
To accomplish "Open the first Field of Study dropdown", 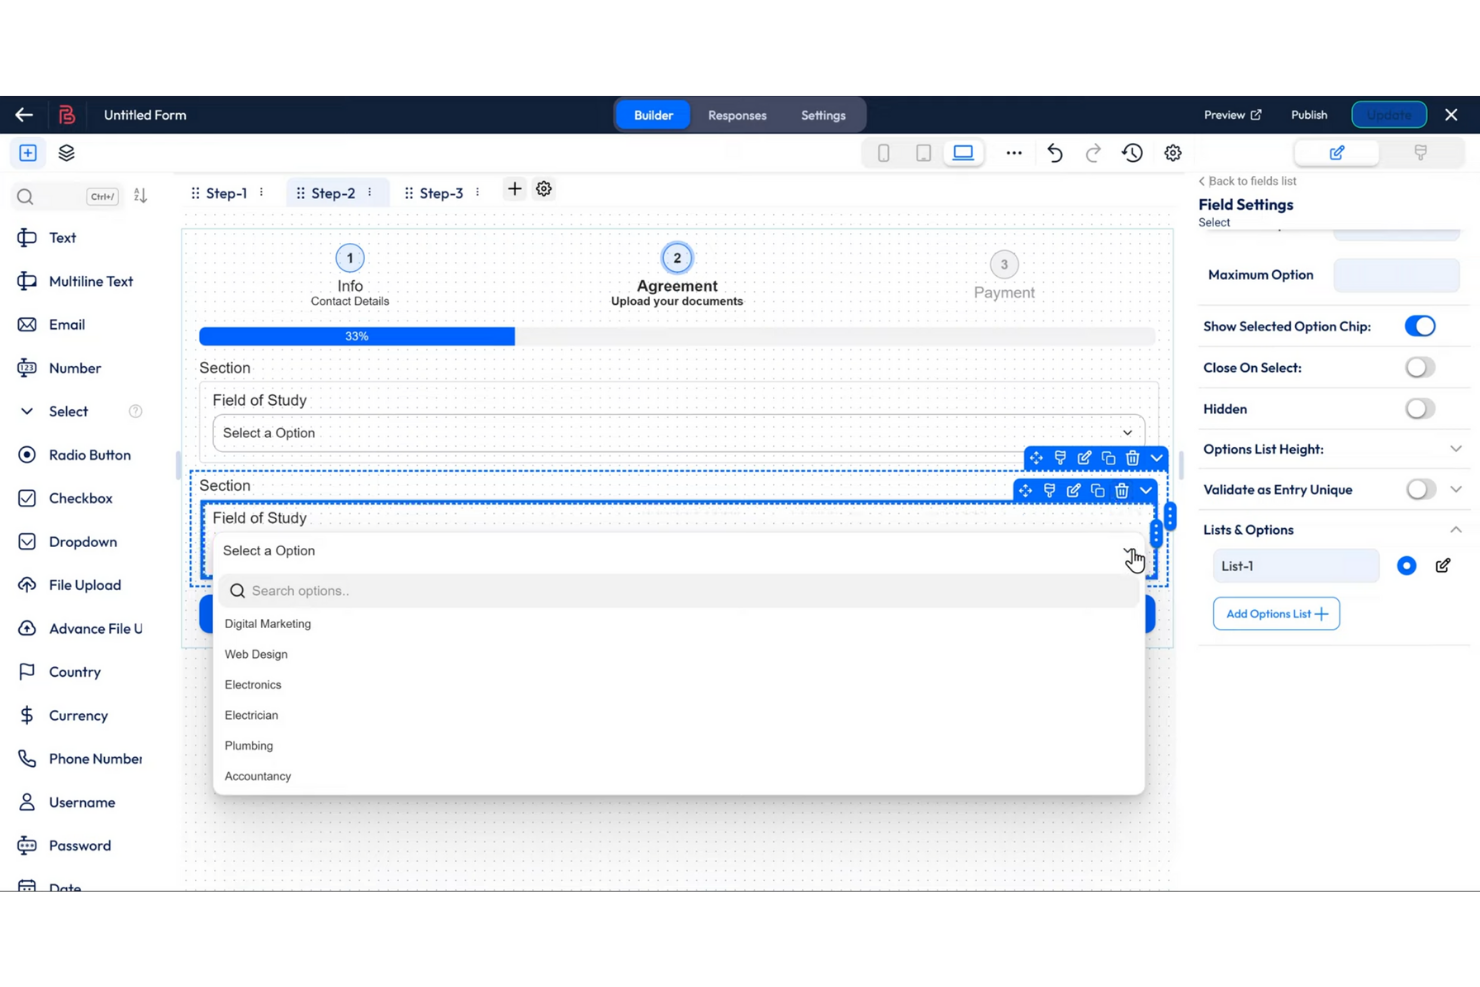I will (x=678, y=433).
